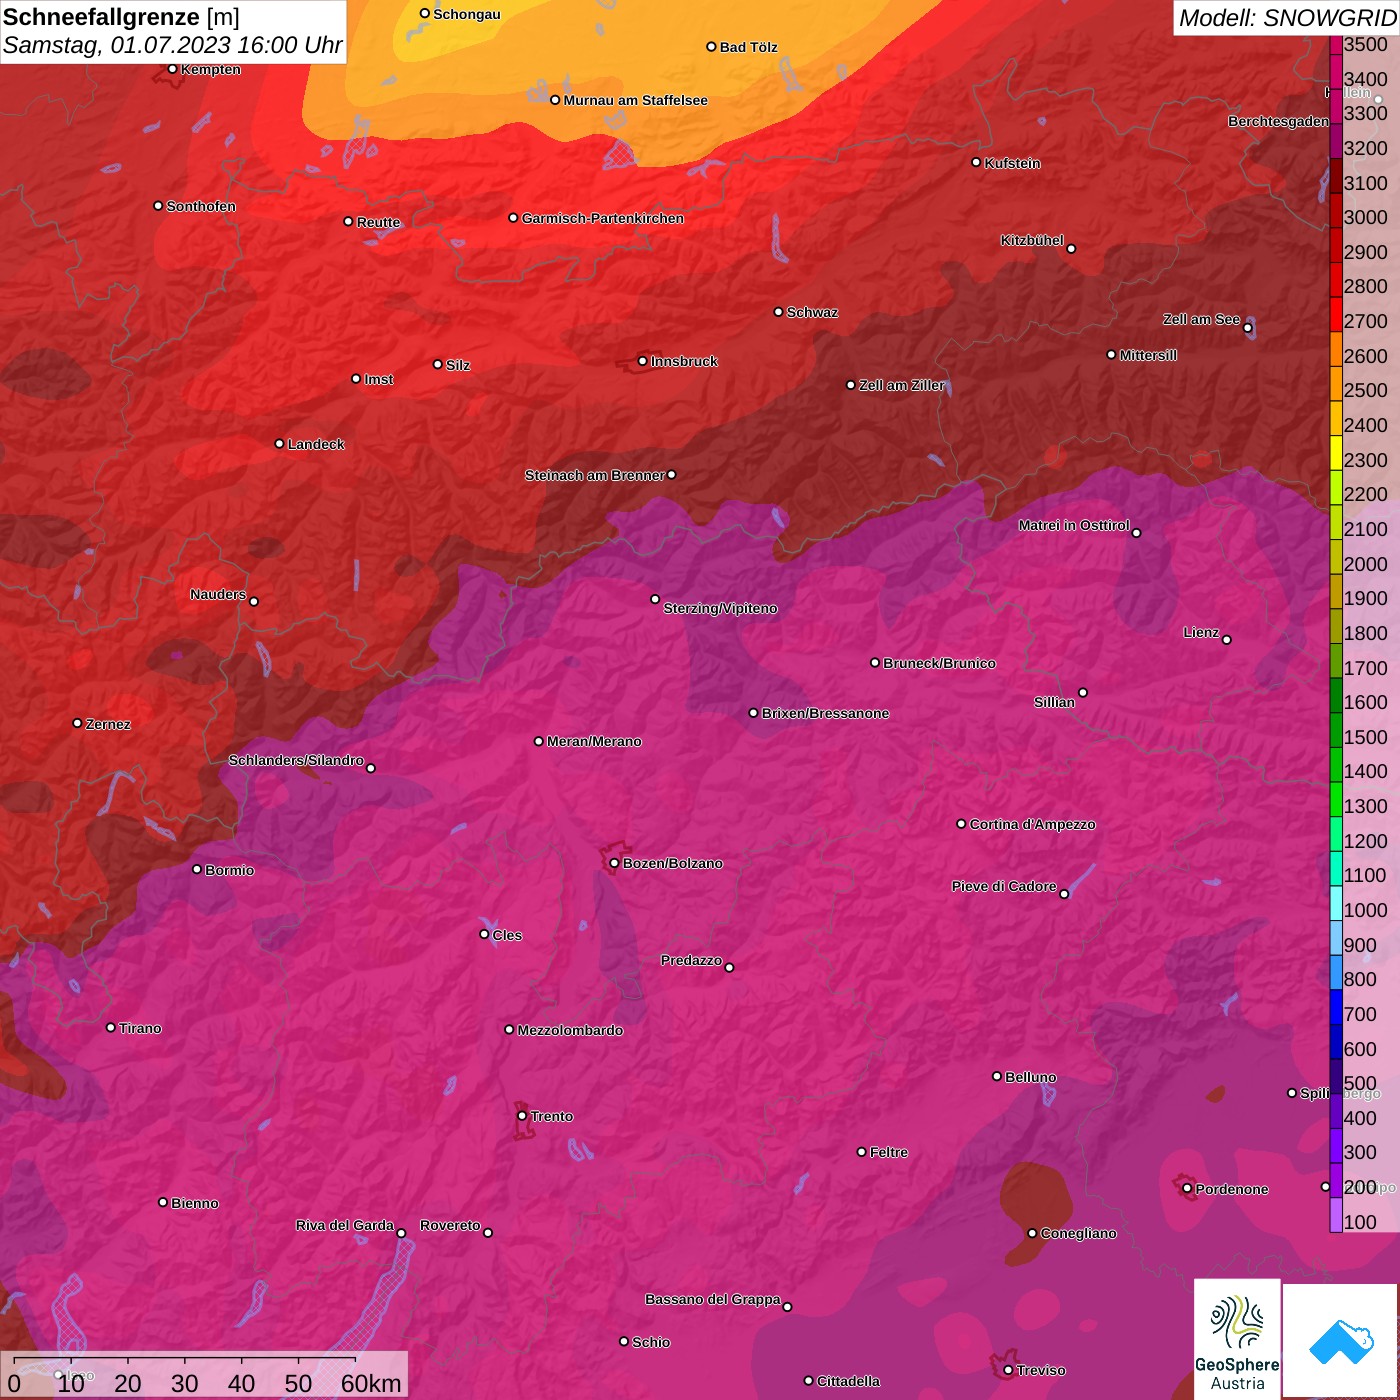This screenshot has width=1400, height=1400.
Task: Click the 1500 m green legend swatch
Action: point(1336,730)
